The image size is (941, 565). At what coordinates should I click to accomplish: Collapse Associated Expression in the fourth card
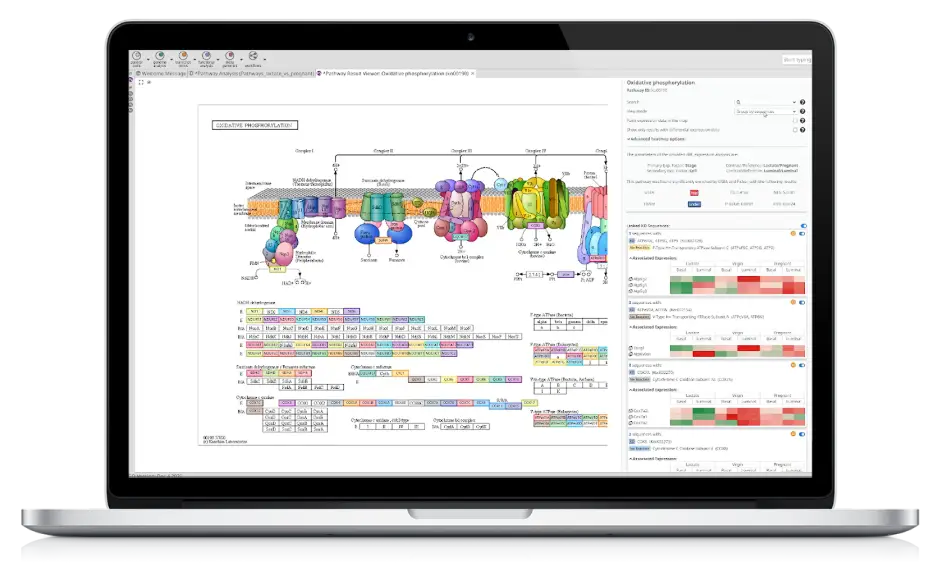click(x=653, y=459)
